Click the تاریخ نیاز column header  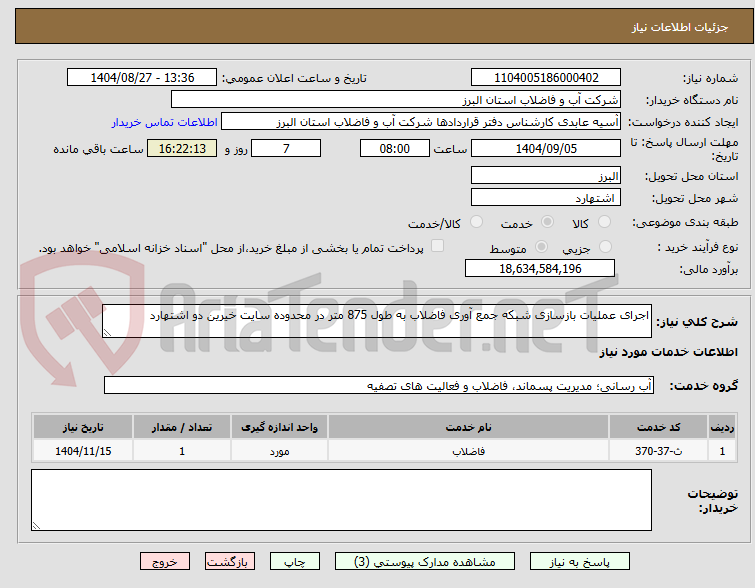(x=83, y=427)
